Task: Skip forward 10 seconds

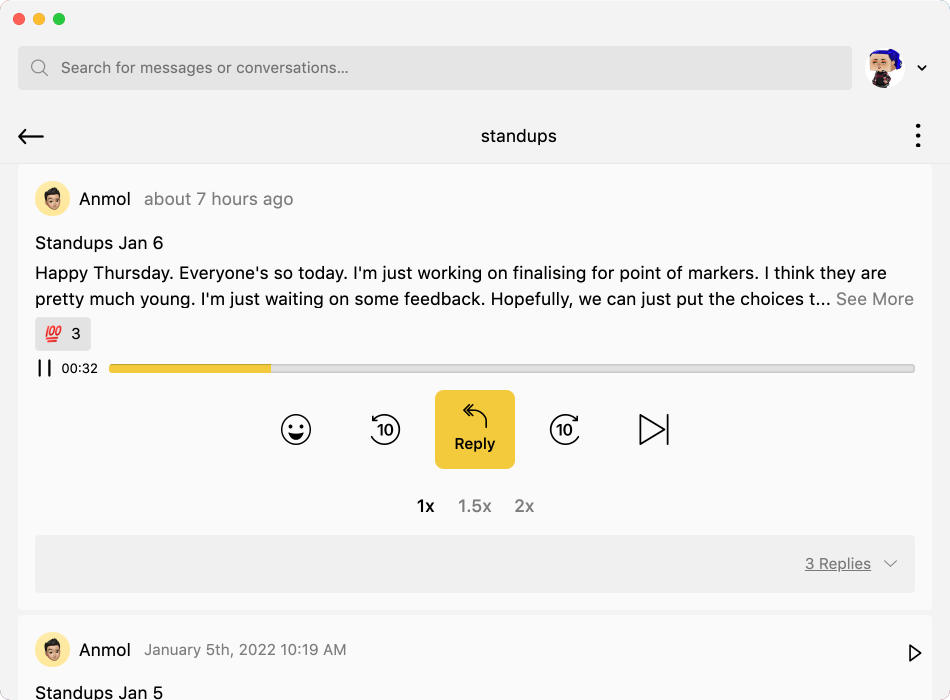Action: [x=565, y=430]
